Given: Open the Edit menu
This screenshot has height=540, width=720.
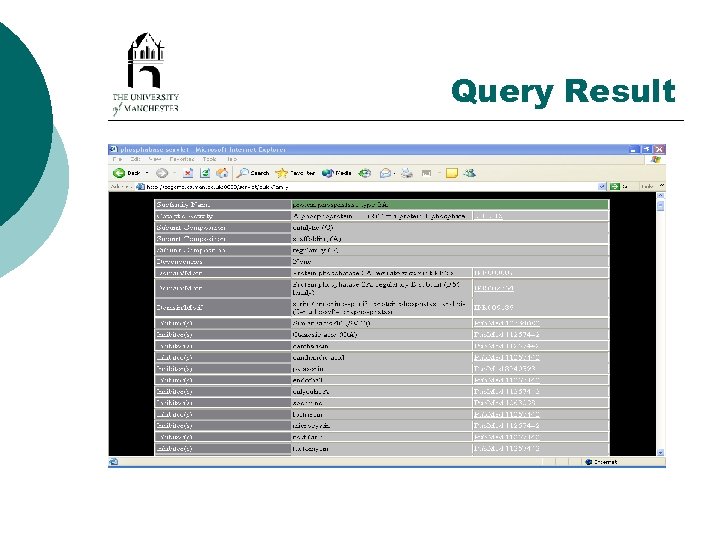Looking at the screenshot, I should (135, 159).
